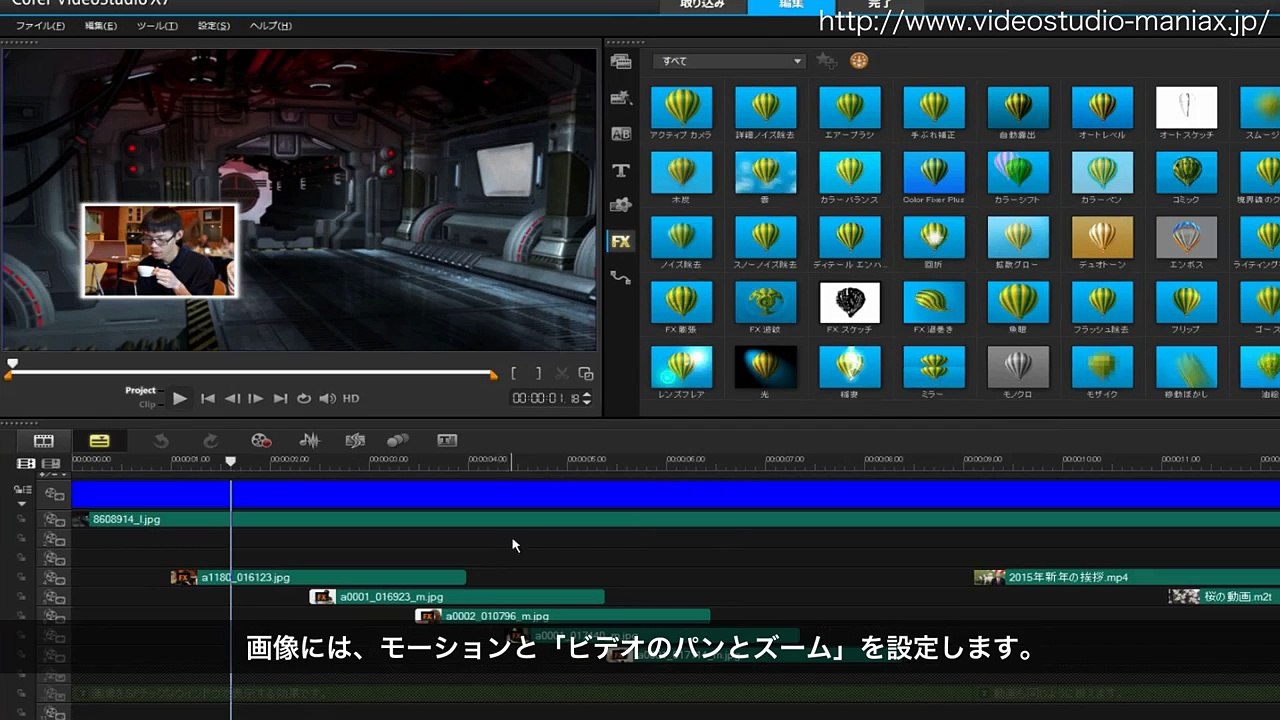Select the a1180_016123.jpg clip
This screenshot has height=720, width=1280.
tap(318, 577)
